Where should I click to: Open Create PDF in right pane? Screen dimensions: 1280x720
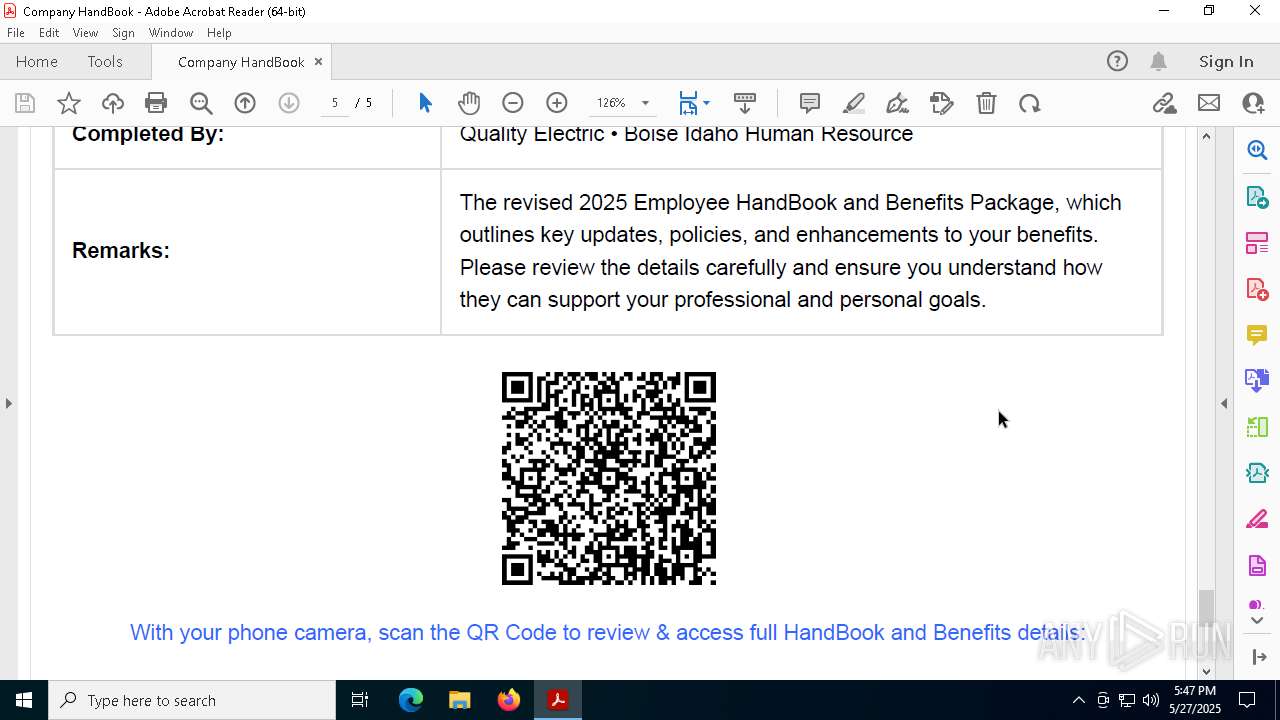1257,289
